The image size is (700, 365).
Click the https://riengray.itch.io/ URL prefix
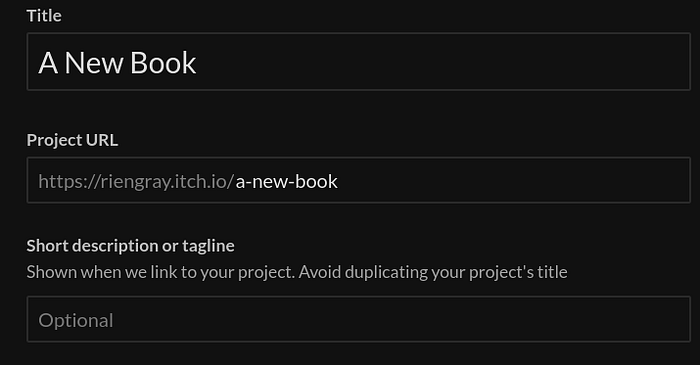pyautogui.click(x=136, y=182)
